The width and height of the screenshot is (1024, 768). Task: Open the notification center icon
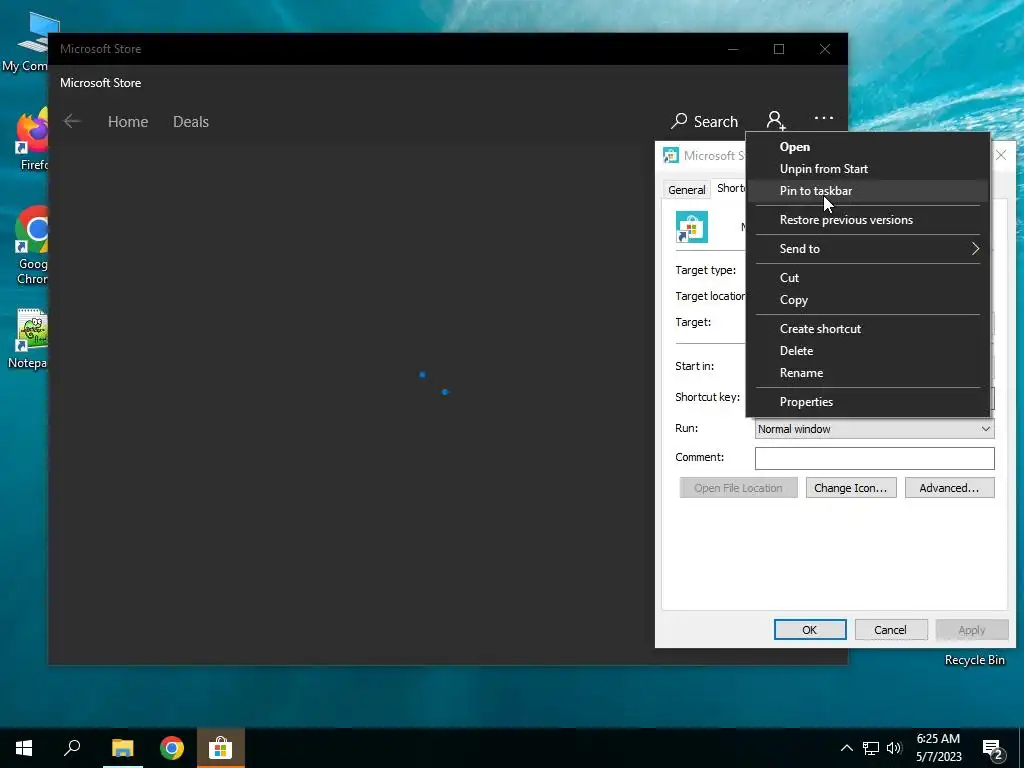[x=993, y=749]
